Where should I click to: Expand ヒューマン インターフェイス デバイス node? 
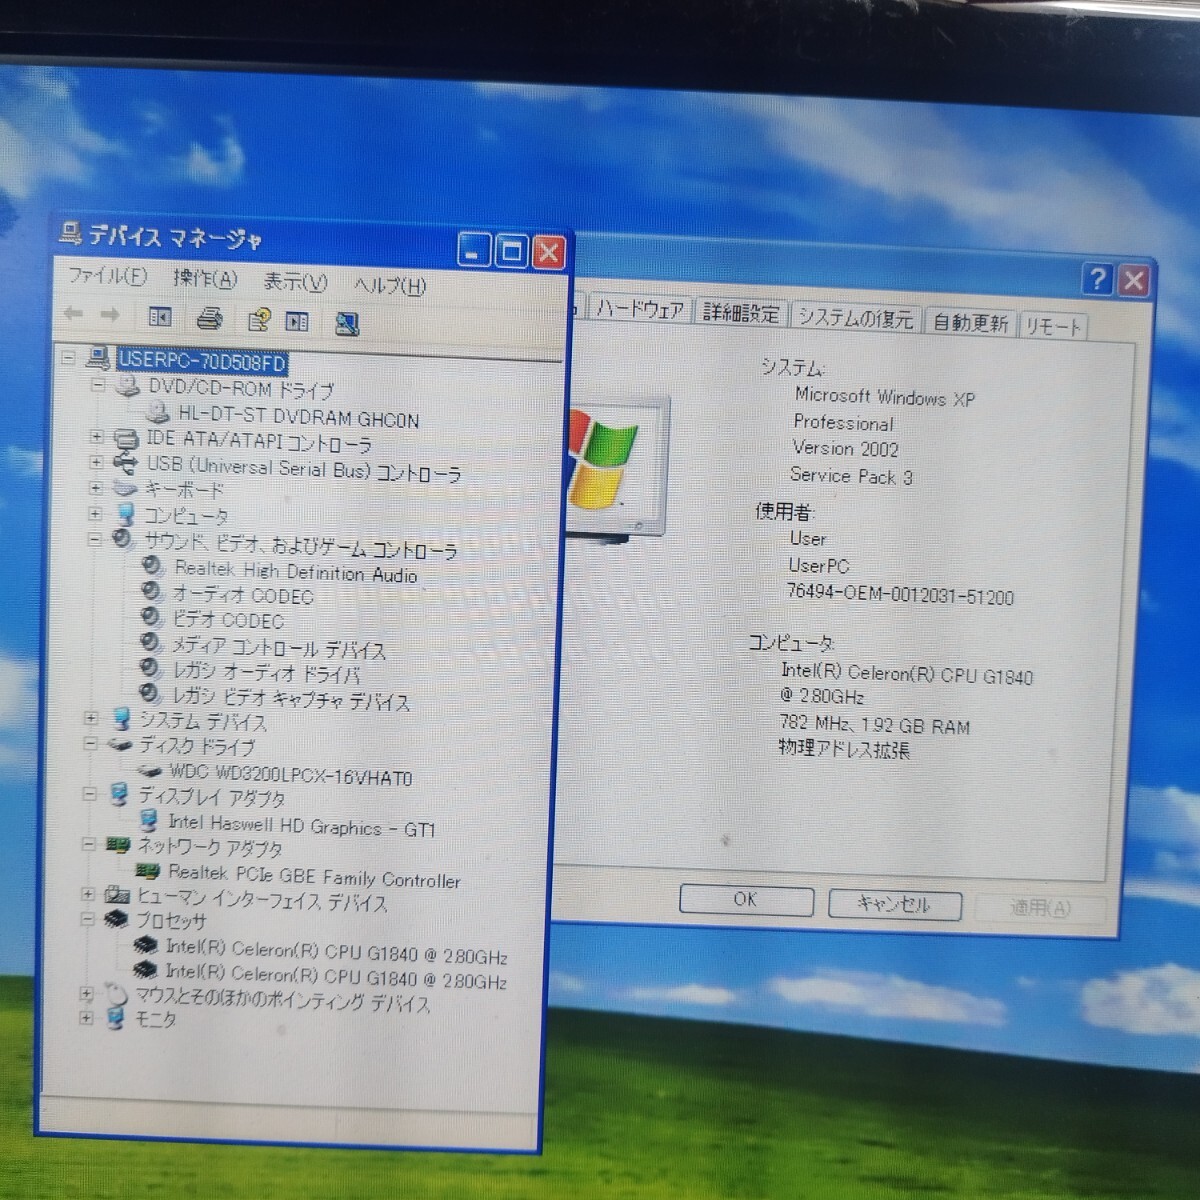88,894
